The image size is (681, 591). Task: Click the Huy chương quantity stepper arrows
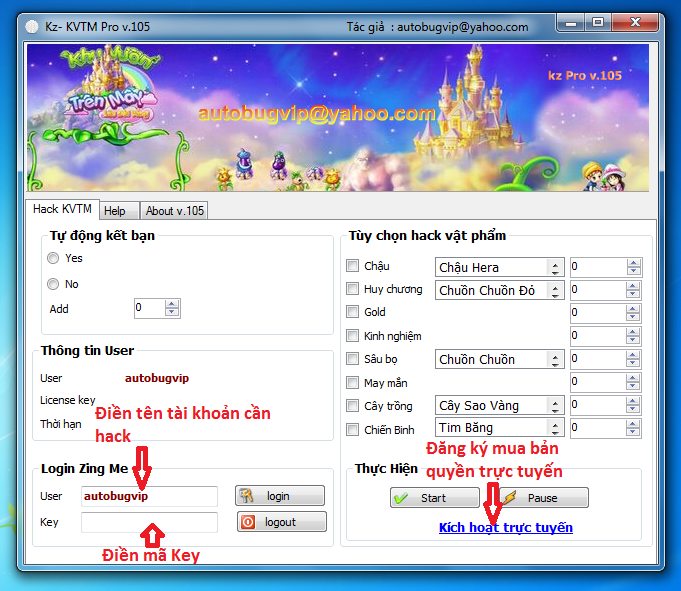click(633, 290)
